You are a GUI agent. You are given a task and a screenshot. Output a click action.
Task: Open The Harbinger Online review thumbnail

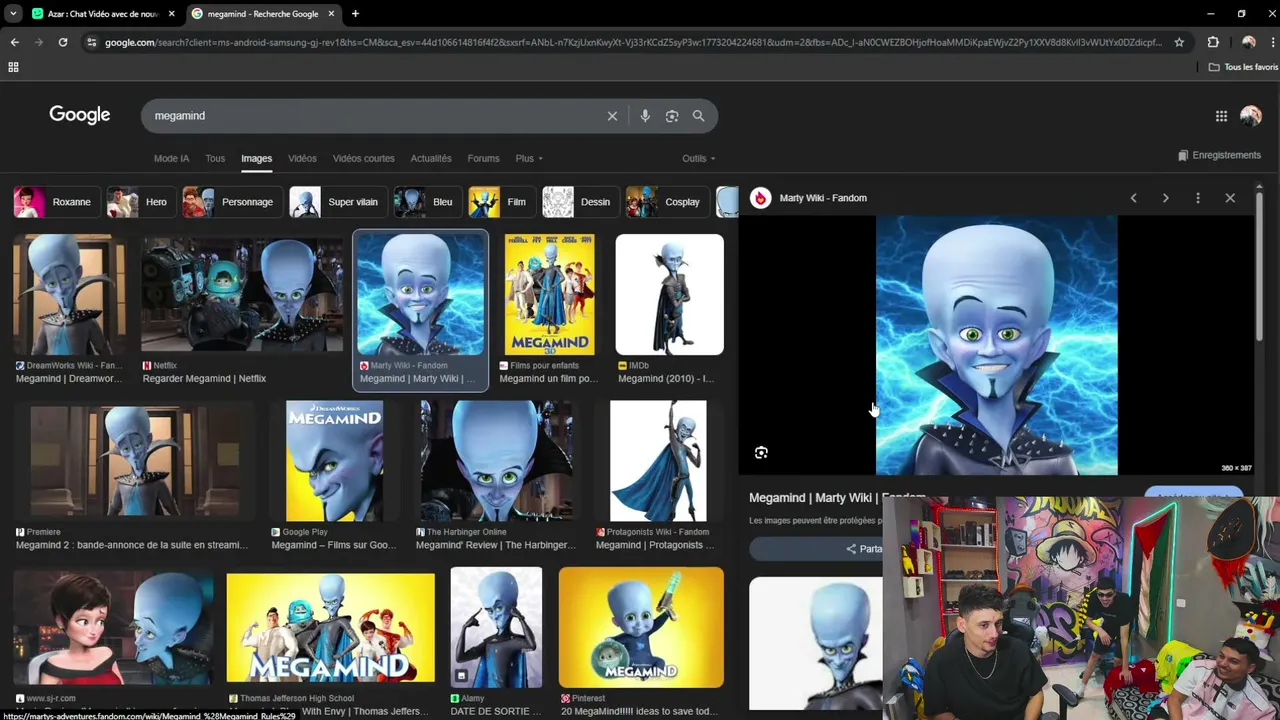click(497, 461)
